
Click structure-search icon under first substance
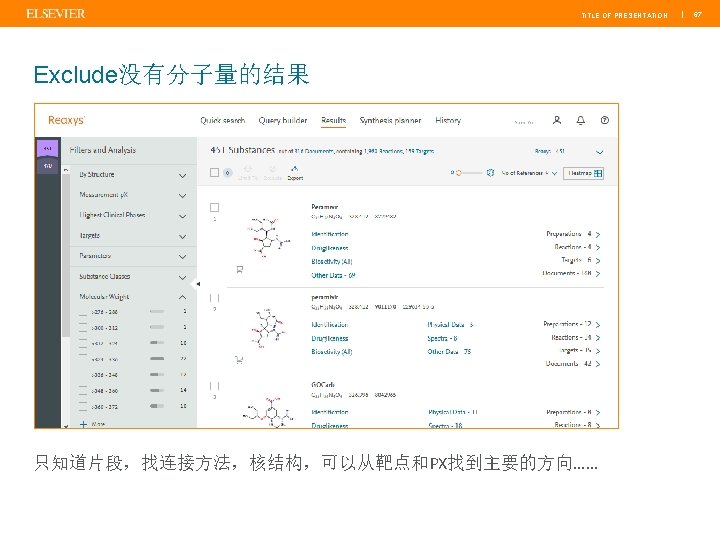coord(239,270)
